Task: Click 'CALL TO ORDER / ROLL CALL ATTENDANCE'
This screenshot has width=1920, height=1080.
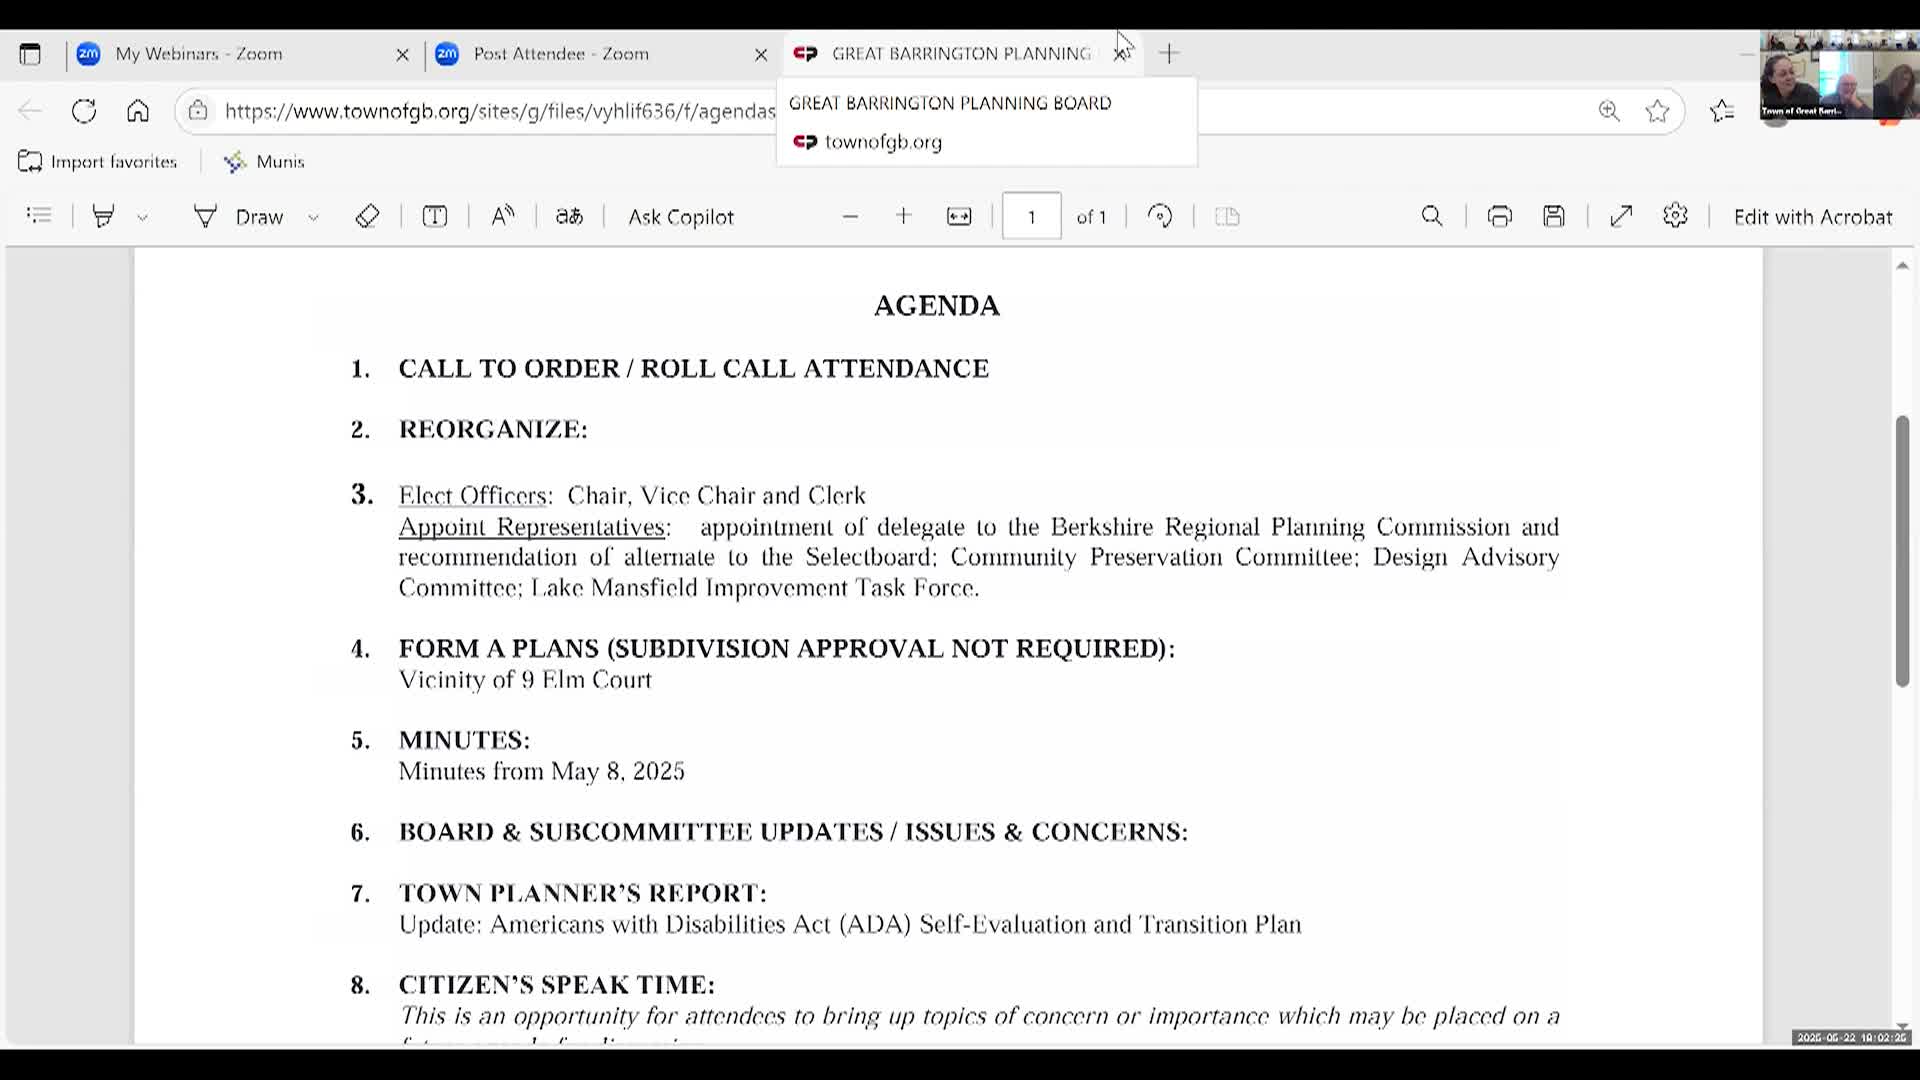Action: pyautogui.click(x=694, y=369)
